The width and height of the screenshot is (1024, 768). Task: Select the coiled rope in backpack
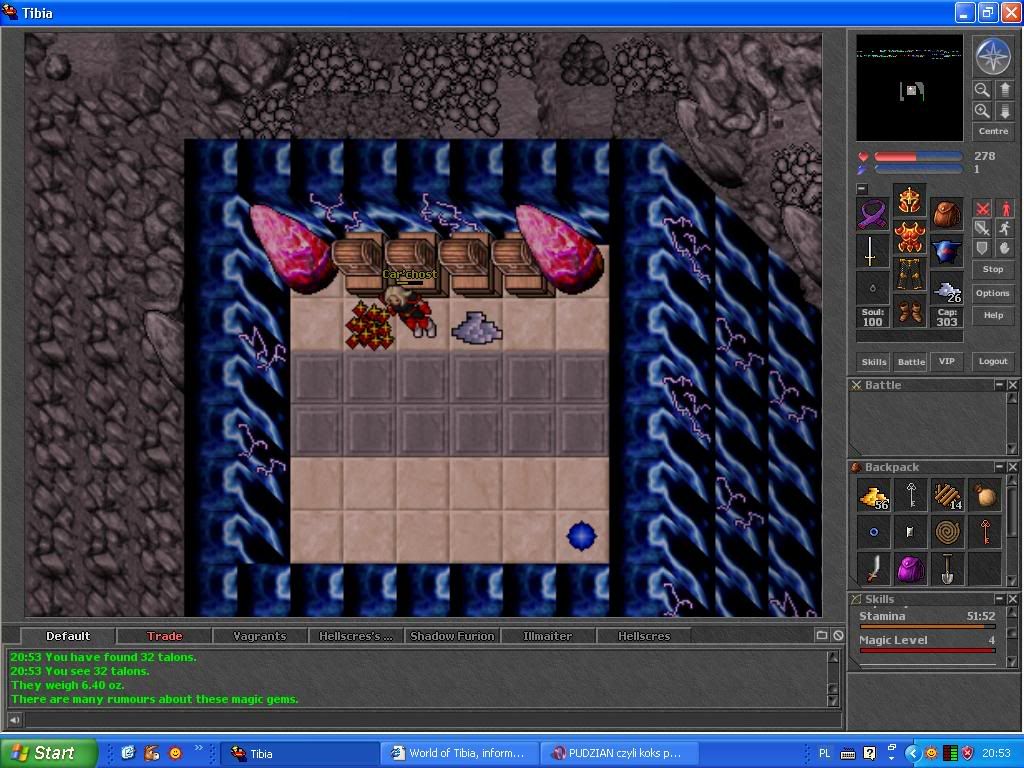tap(948, 533)
